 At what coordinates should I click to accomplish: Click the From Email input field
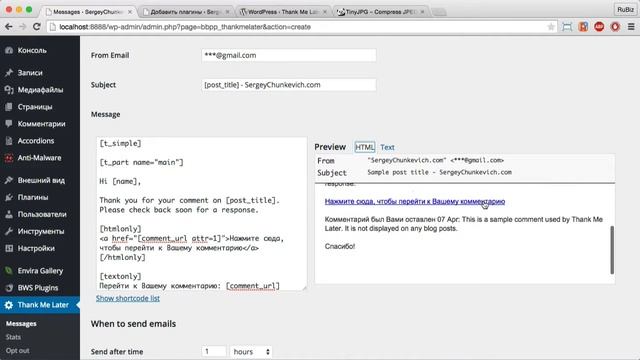coord(289,55)
